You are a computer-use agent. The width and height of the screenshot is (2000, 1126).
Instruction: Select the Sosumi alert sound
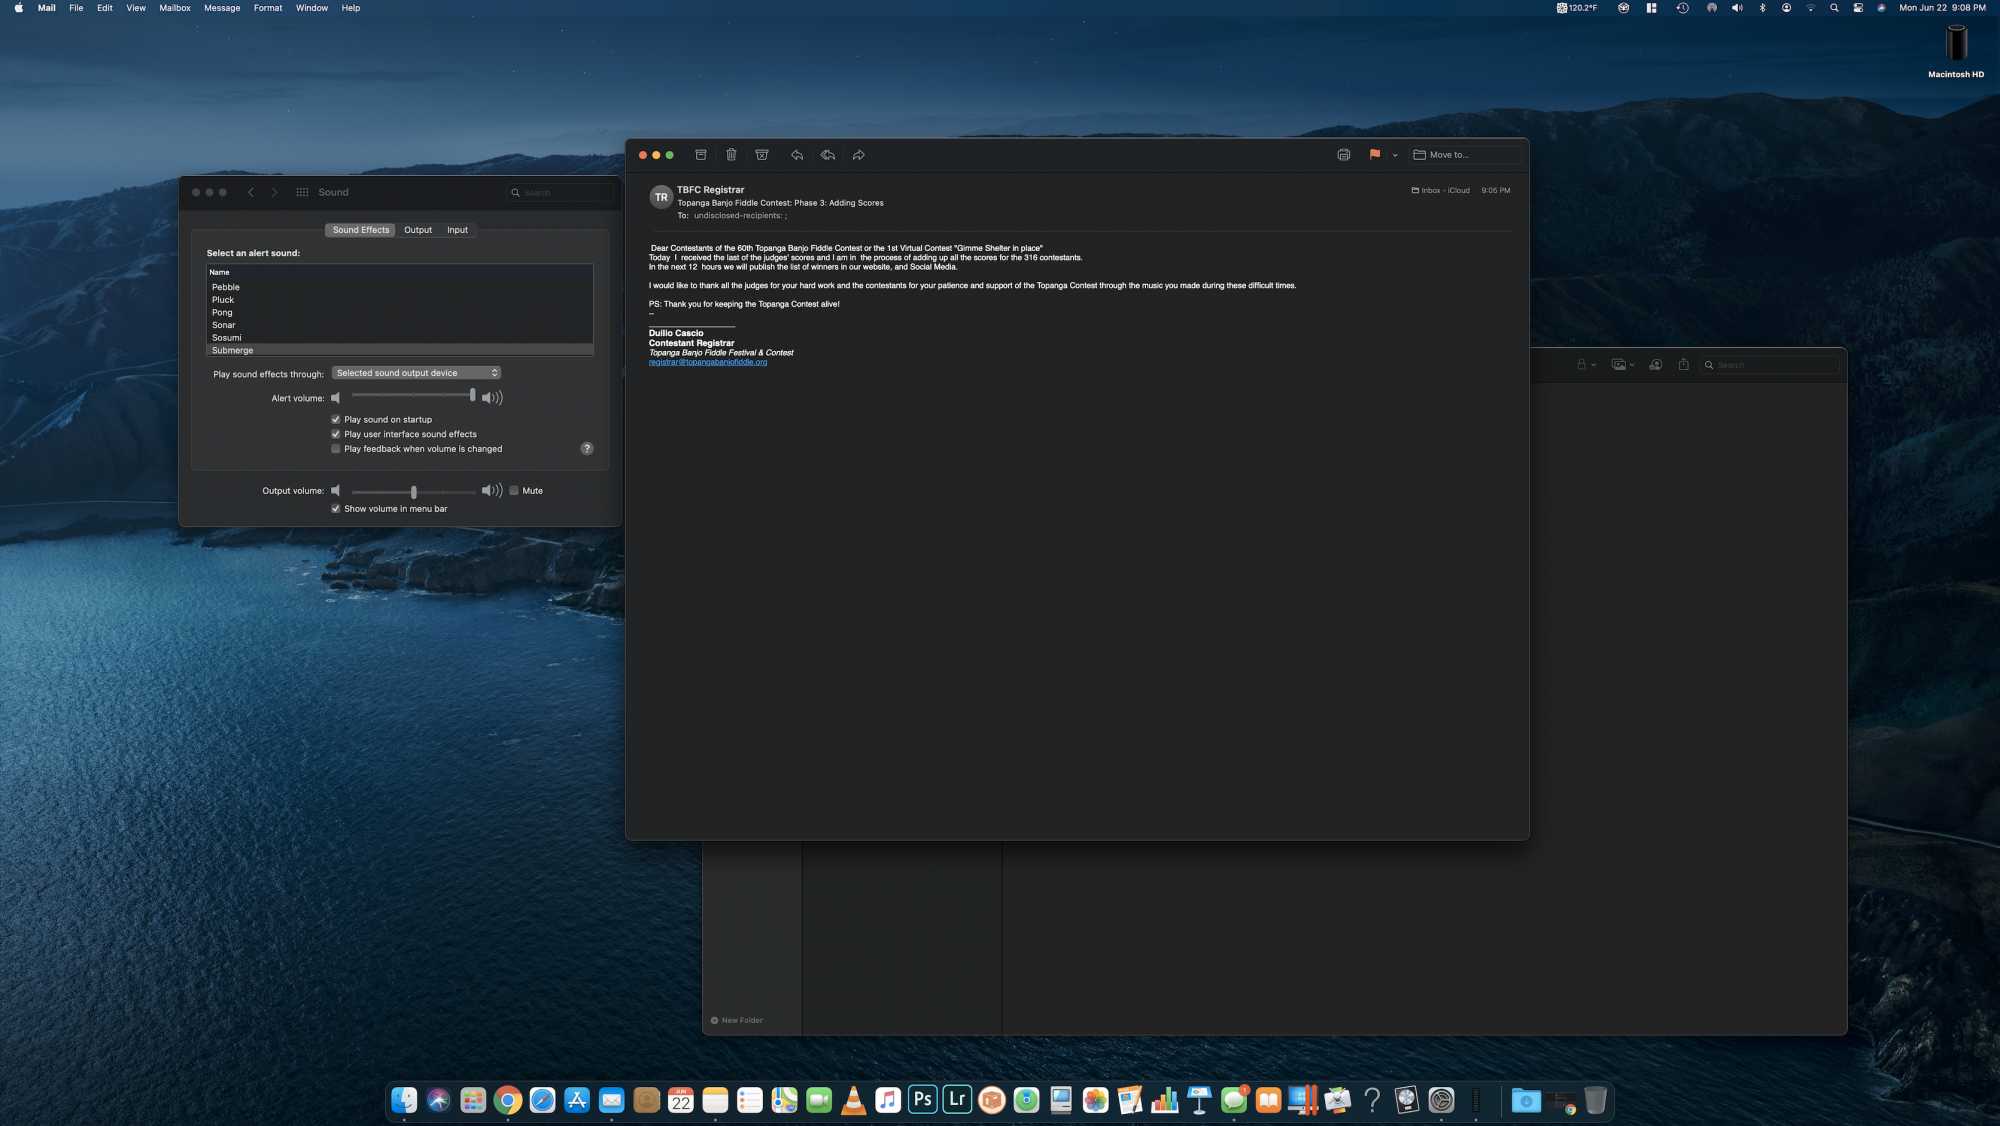pyautogui.click(x=400, y=338)
